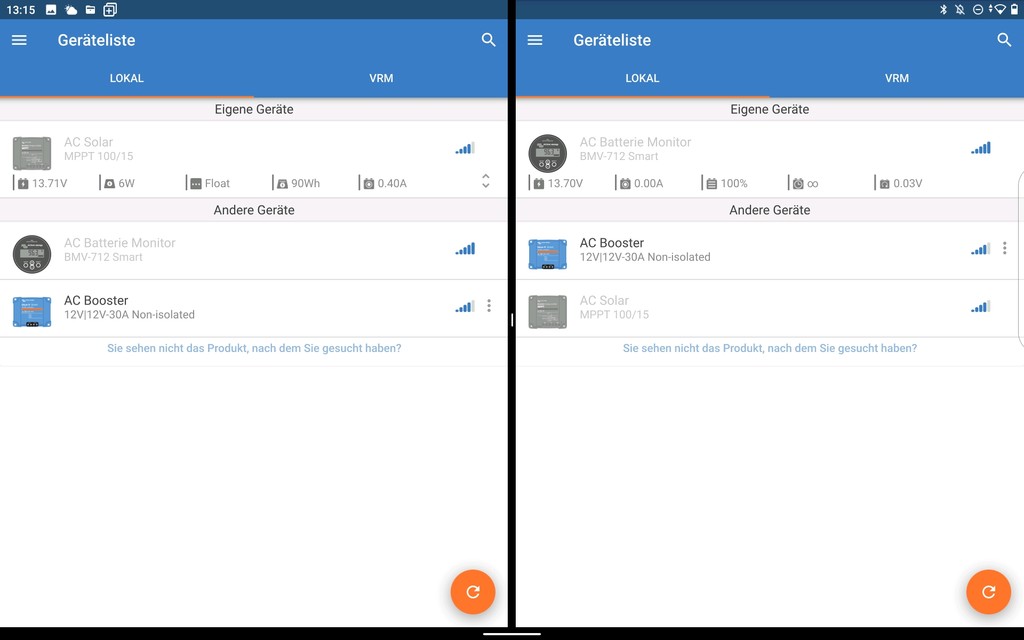Tap 'BMV-712 Smart' subtitle in right window
Screen dimensions: 1024x640
point(619,156)
